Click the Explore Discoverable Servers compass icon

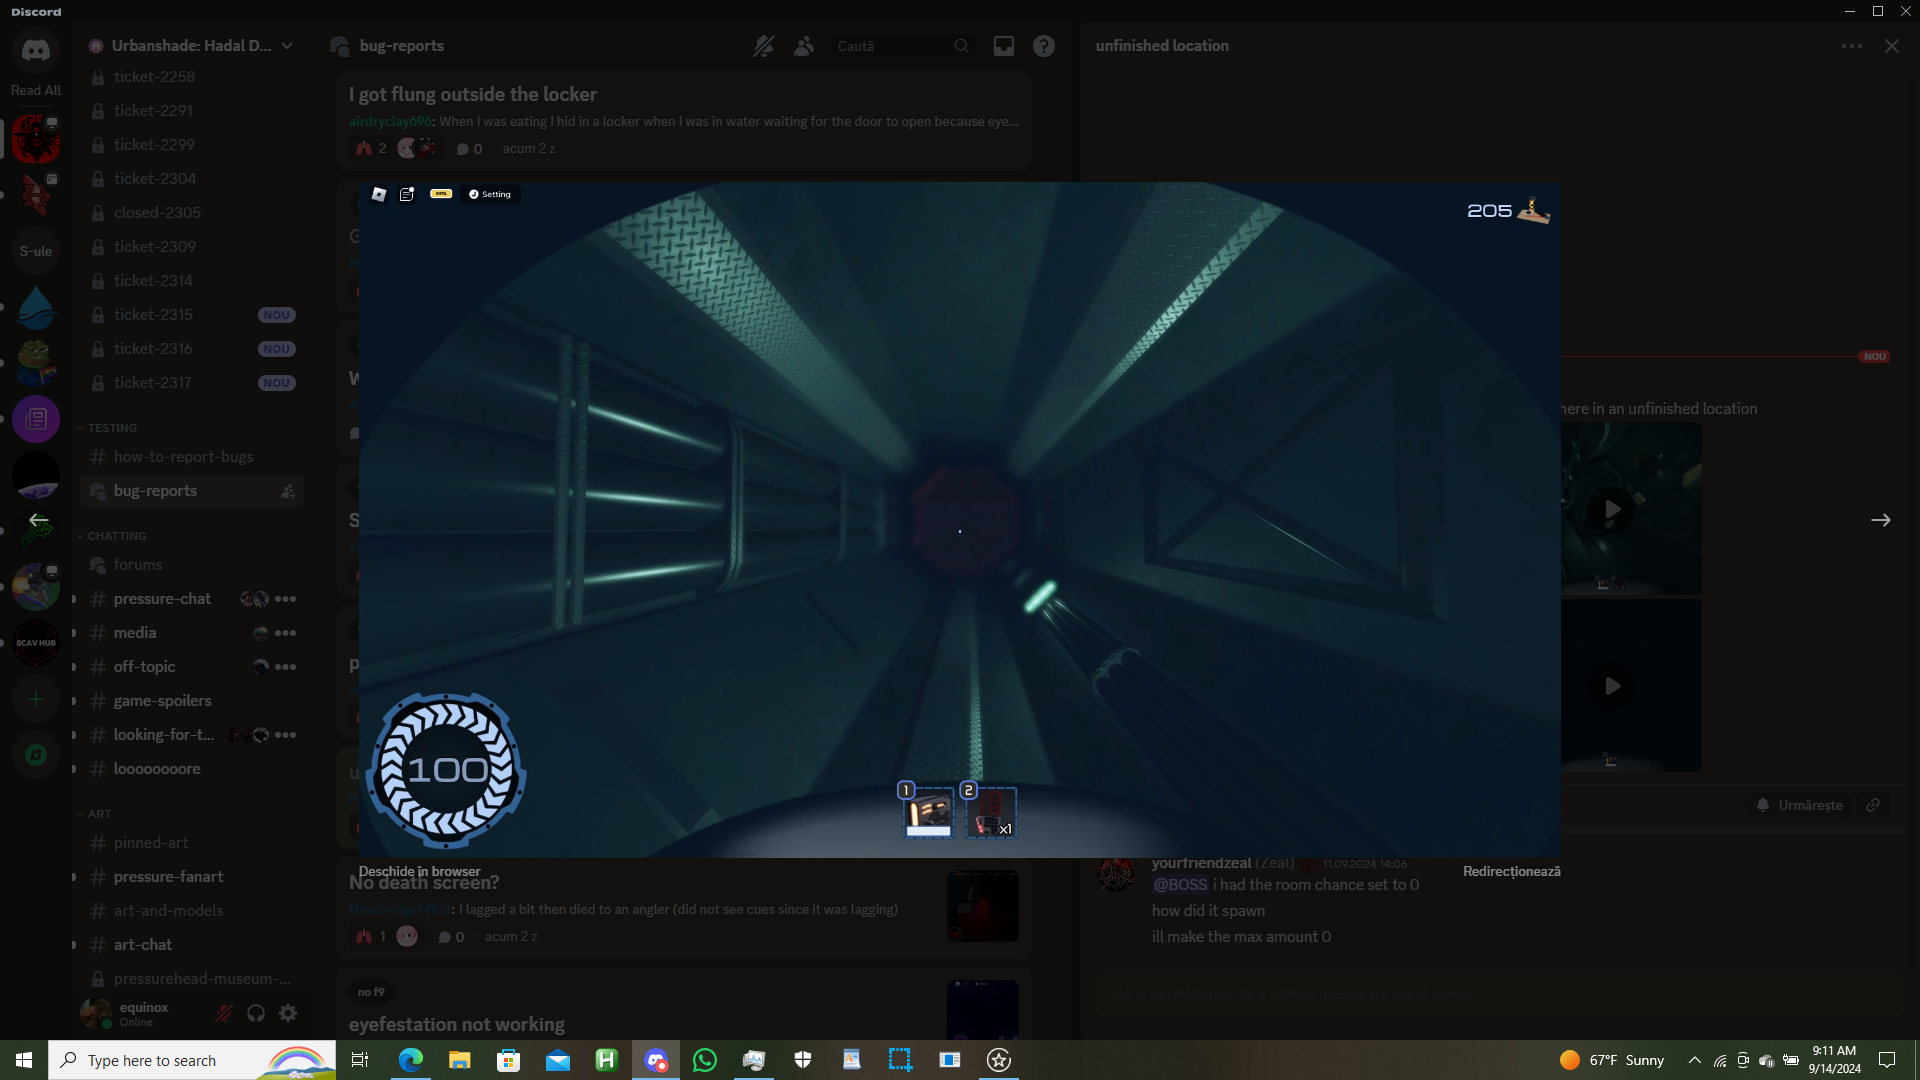tap(36, 755)
